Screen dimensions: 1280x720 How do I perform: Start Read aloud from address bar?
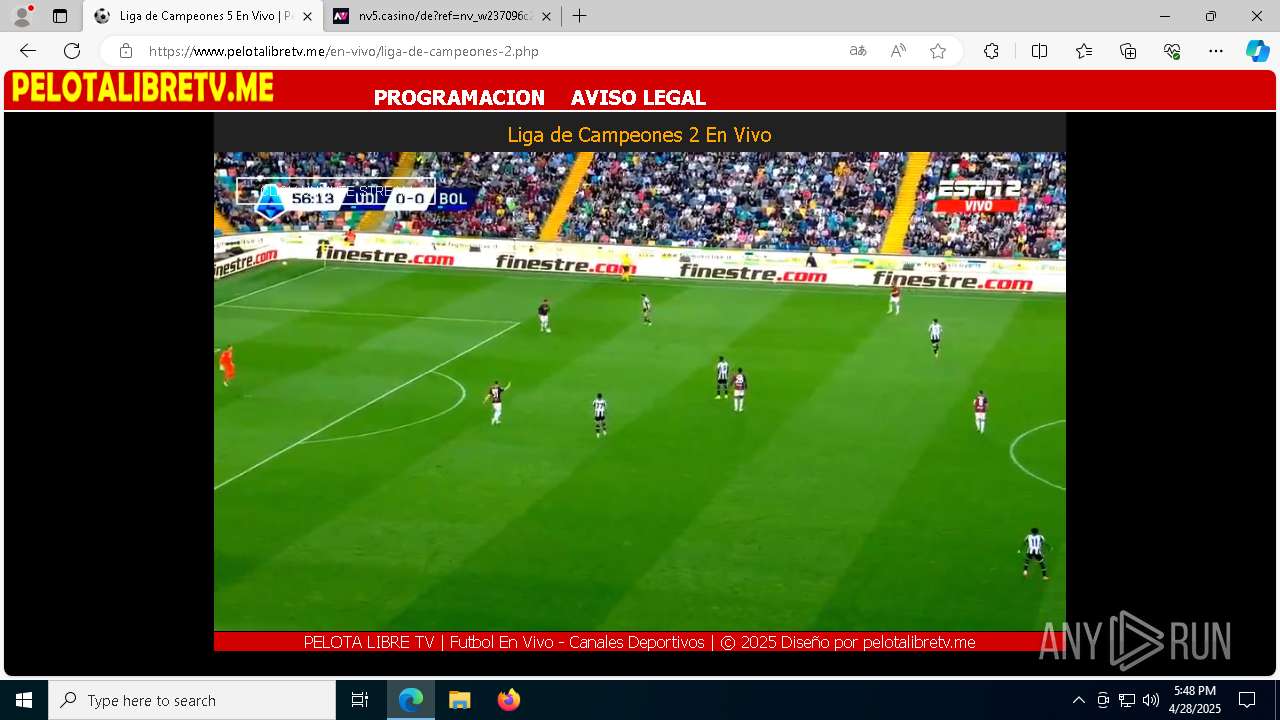[x=898, y=51]
